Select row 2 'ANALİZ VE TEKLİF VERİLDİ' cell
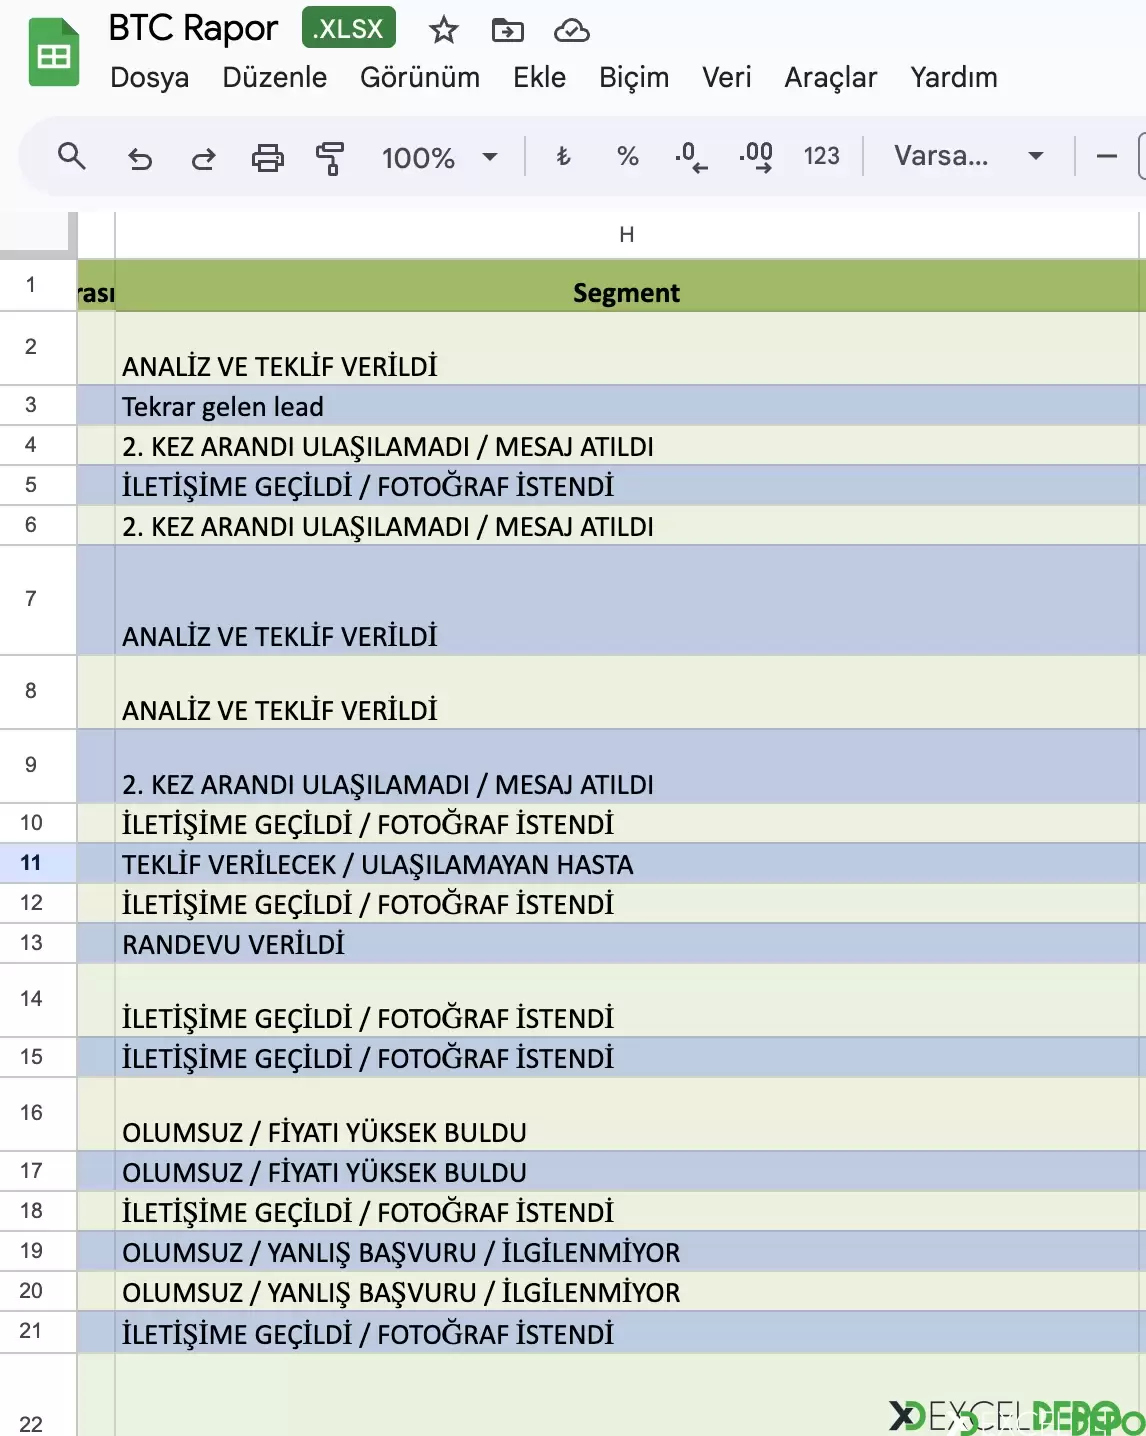The width and height of the screenshot is (1146, 1436). tap(627, 348)
